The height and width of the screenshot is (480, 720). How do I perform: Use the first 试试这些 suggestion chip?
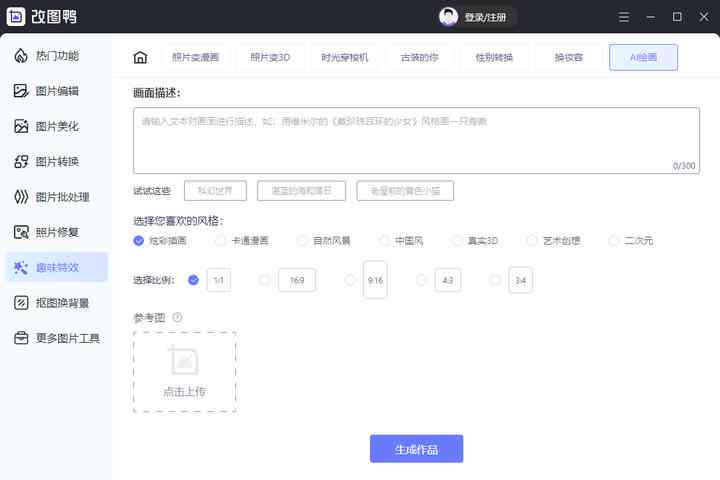coord(215,191)
